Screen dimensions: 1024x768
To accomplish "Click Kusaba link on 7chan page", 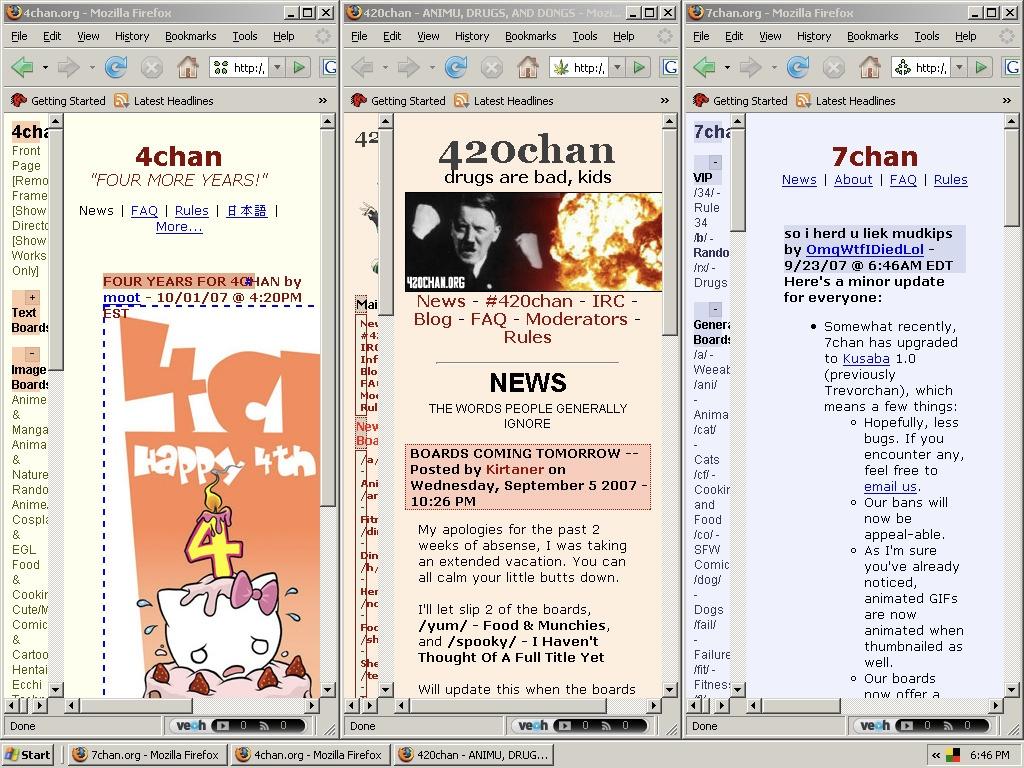I will pos(866,359).
